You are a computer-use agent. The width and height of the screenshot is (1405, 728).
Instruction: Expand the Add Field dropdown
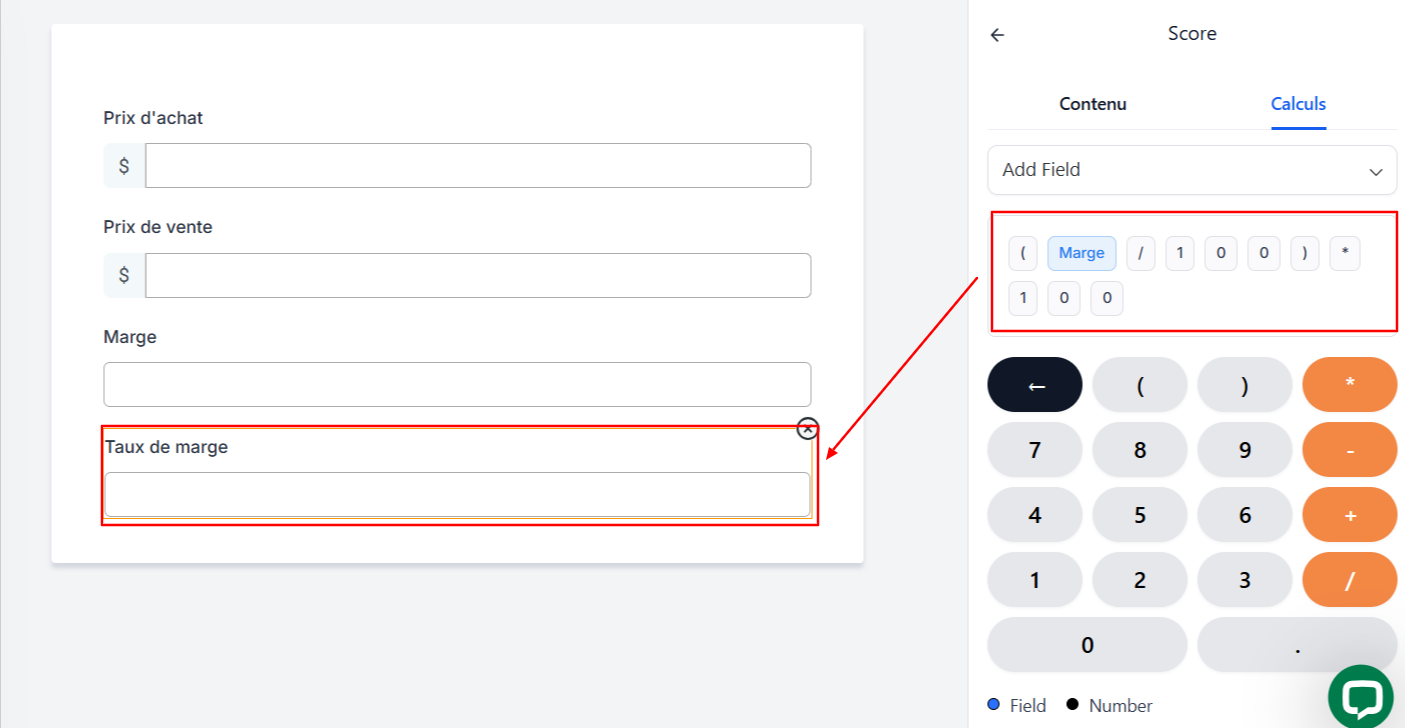coord(1192,170)
